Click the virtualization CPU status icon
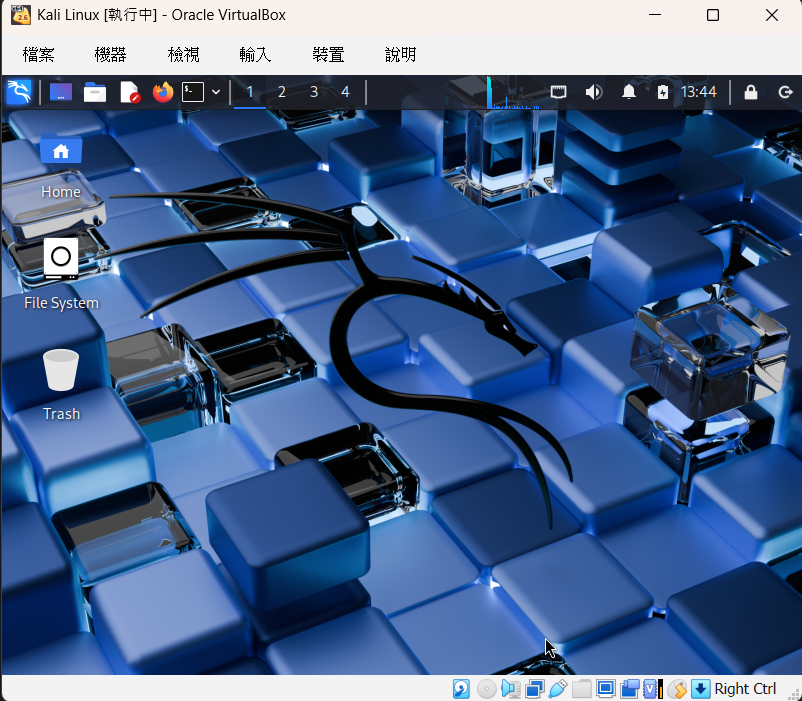Viewport: 802px width, 701px height. [x=653, y=689]
